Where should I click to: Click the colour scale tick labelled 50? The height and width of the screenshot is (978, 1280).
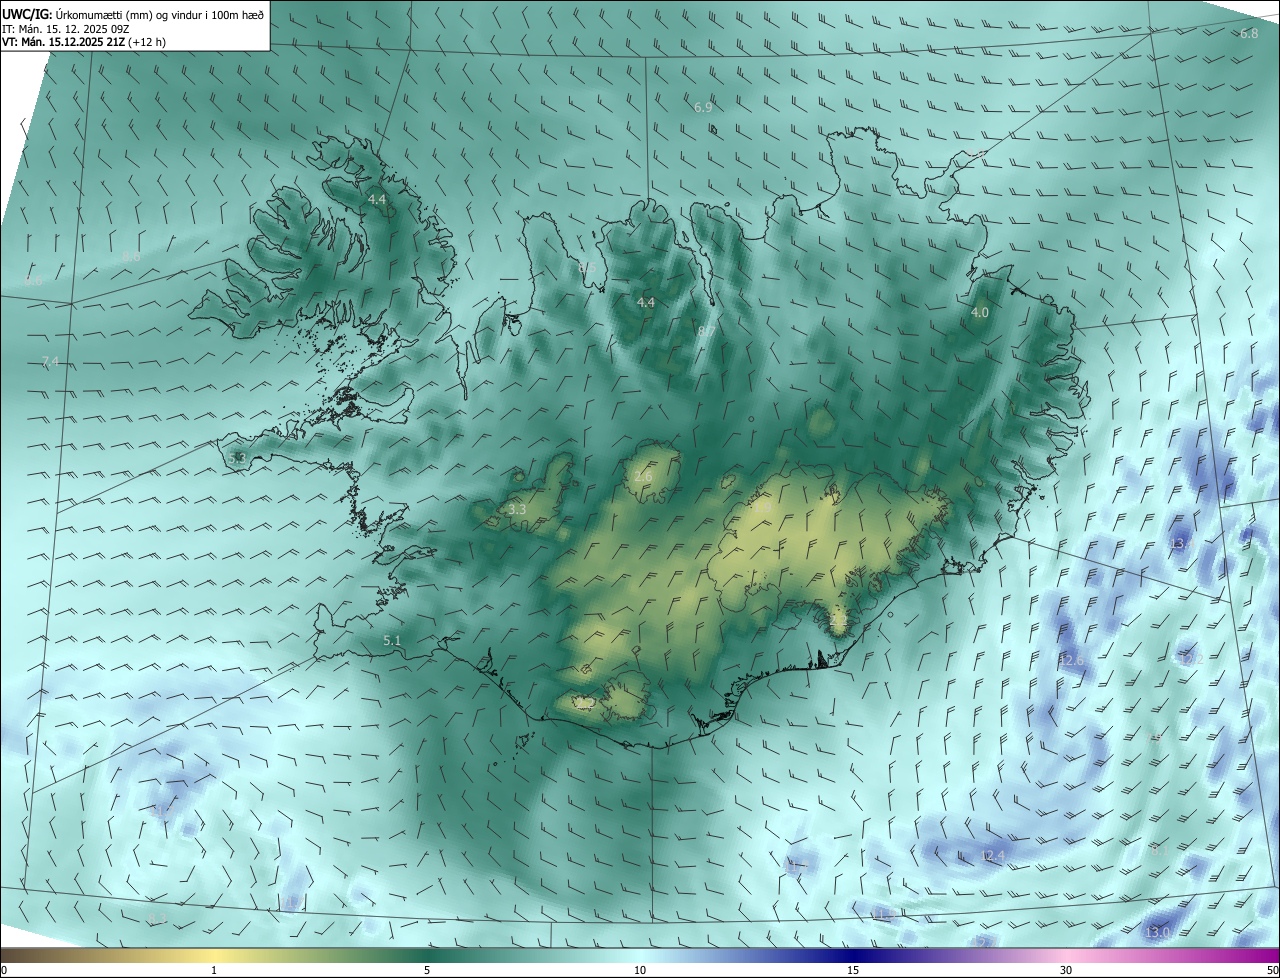(x=1272, y=970)
